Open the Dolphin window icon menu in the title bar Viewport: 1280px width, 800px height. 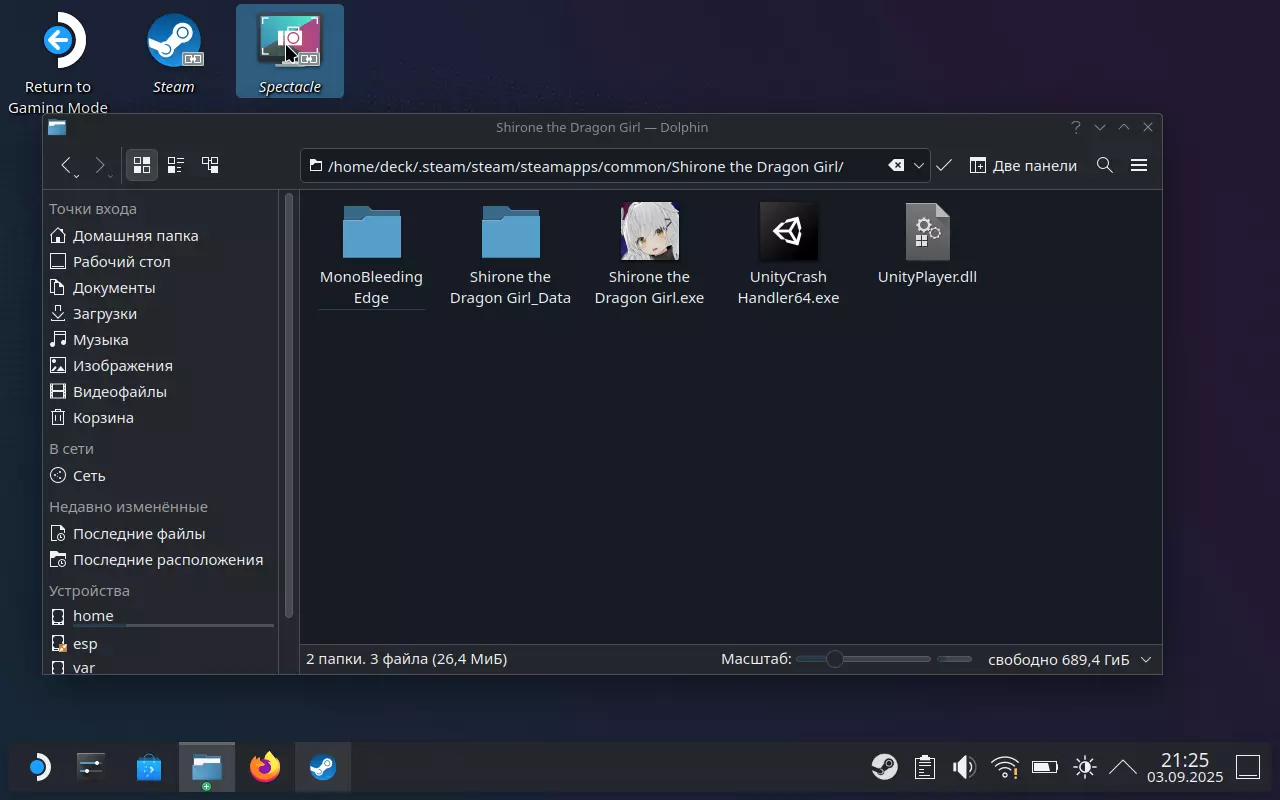pyautogui.click(x=57, y=127)
